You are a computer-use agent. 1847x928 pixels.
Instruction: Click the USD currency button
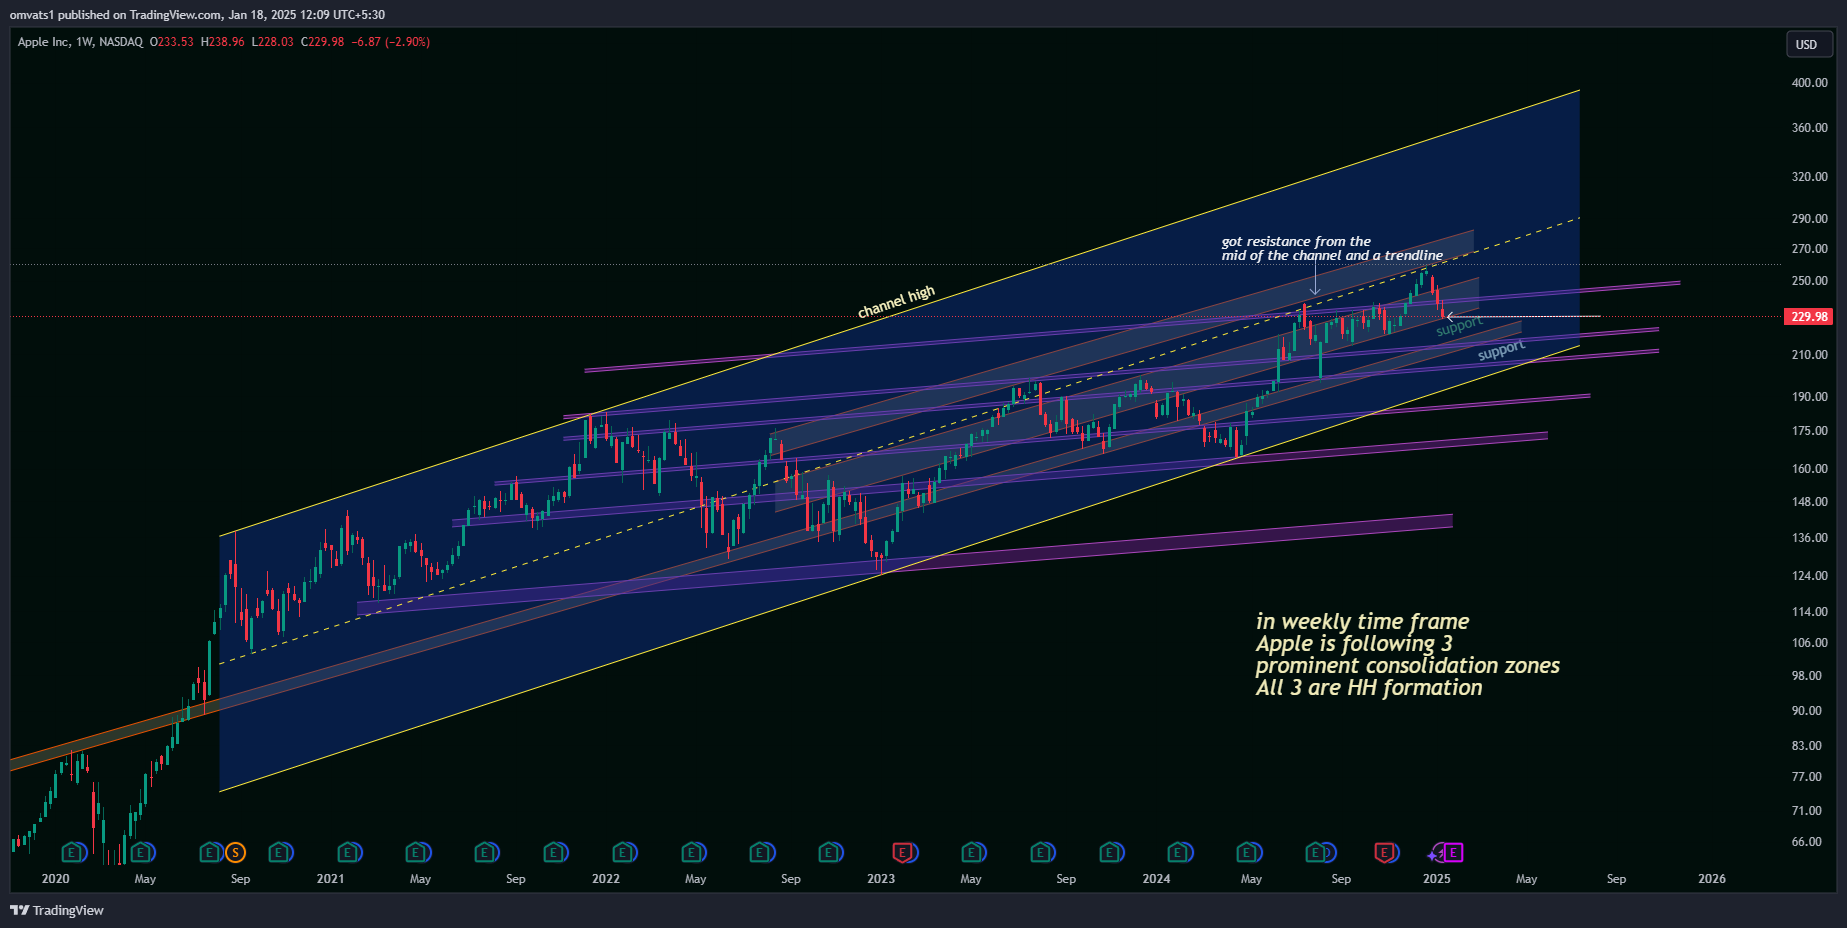pyautogui.click(x=1809, y=44)
